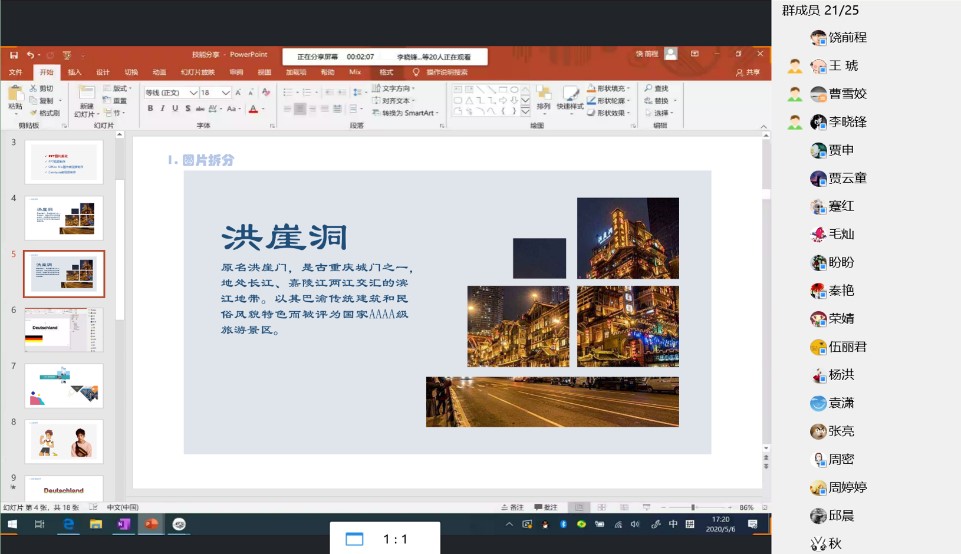Click the Paste (粘贴) icon
961x554 pixels.
[15, 93]
